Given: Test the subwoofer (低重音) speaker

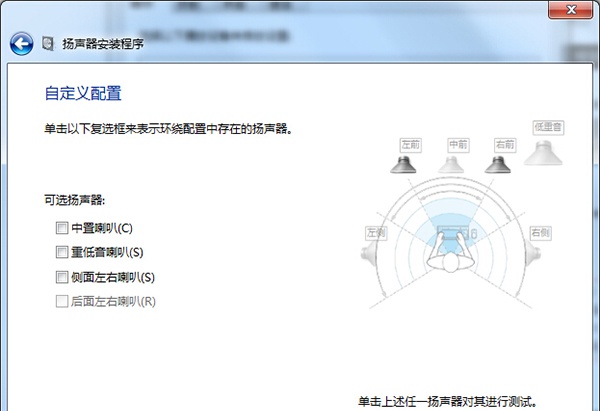Looking at the screenshot, I should (x=543, y=153).
